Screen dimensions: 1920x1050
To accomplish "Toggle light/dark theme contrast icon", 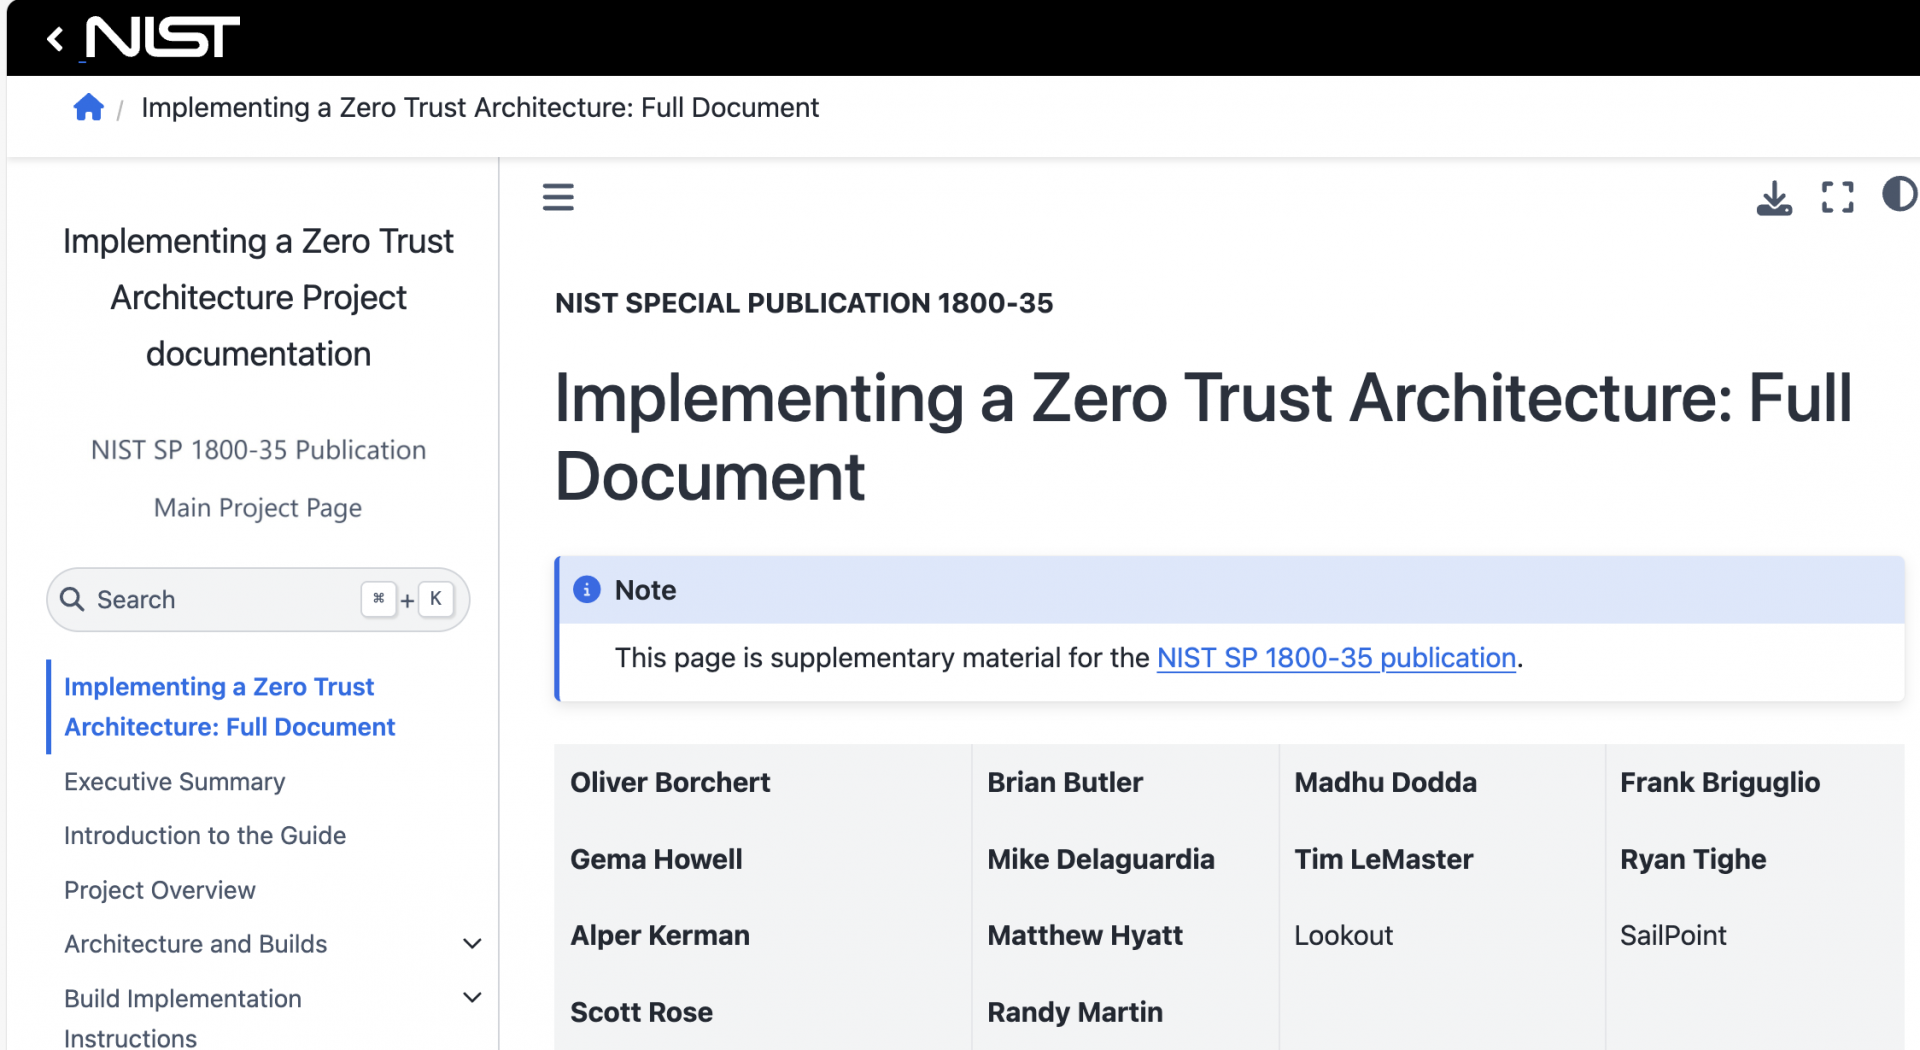I will 1898,194.
